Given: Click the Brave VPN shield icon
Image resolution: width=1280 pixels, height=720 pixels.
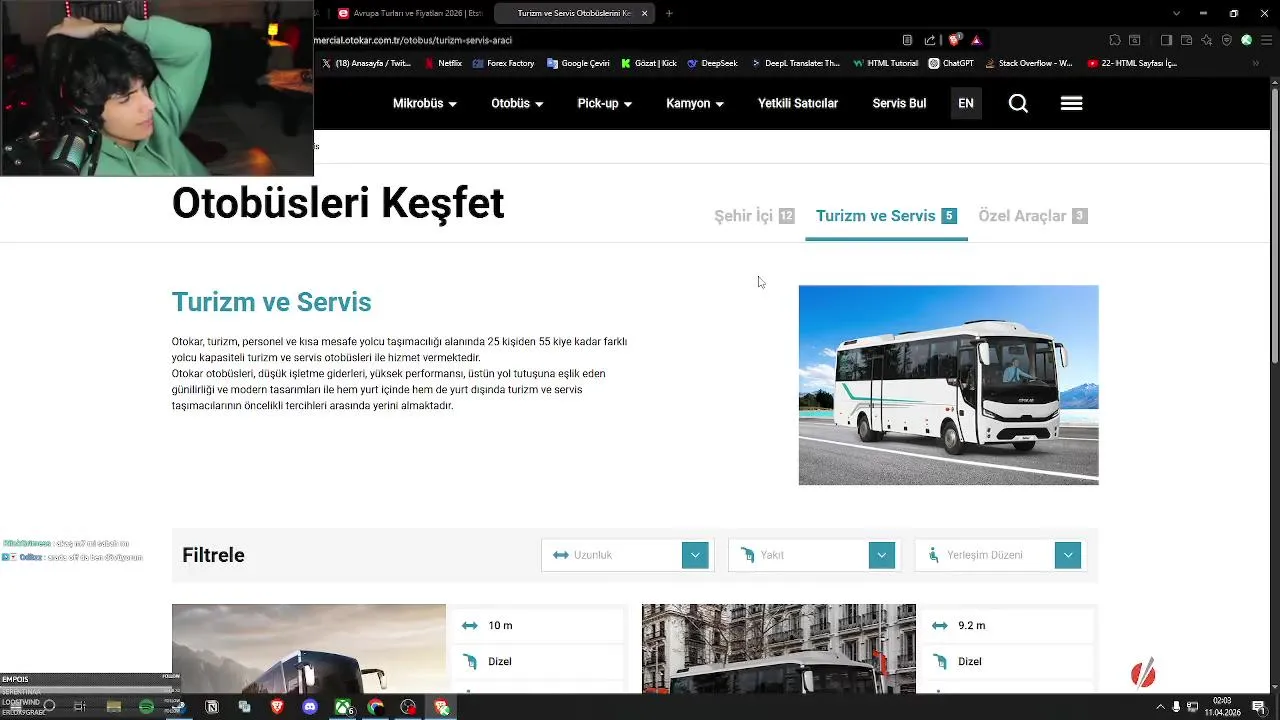Looking at the screenshot, I should (1227, 40).
